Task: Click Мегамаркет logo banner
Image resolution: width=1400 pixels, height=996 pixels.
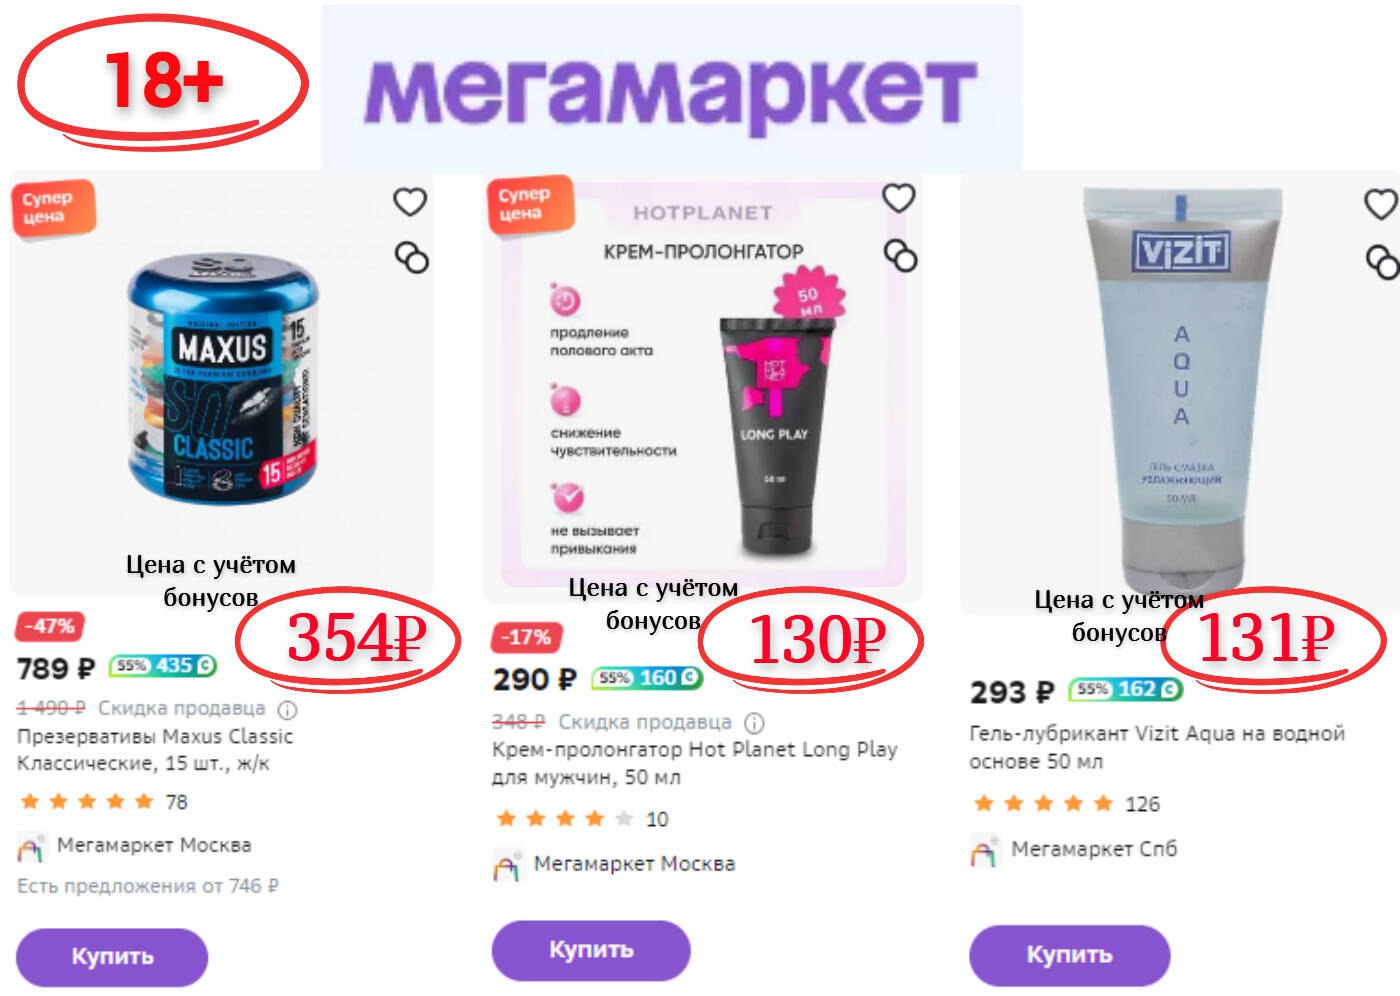Action: (x=671, y=88)
